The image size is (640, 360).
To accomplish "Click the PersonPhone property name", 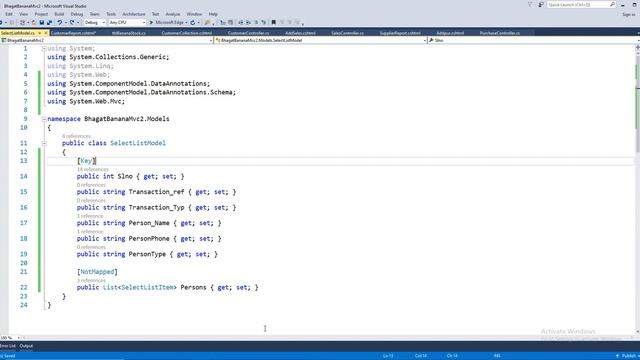I will coord(149,238).
